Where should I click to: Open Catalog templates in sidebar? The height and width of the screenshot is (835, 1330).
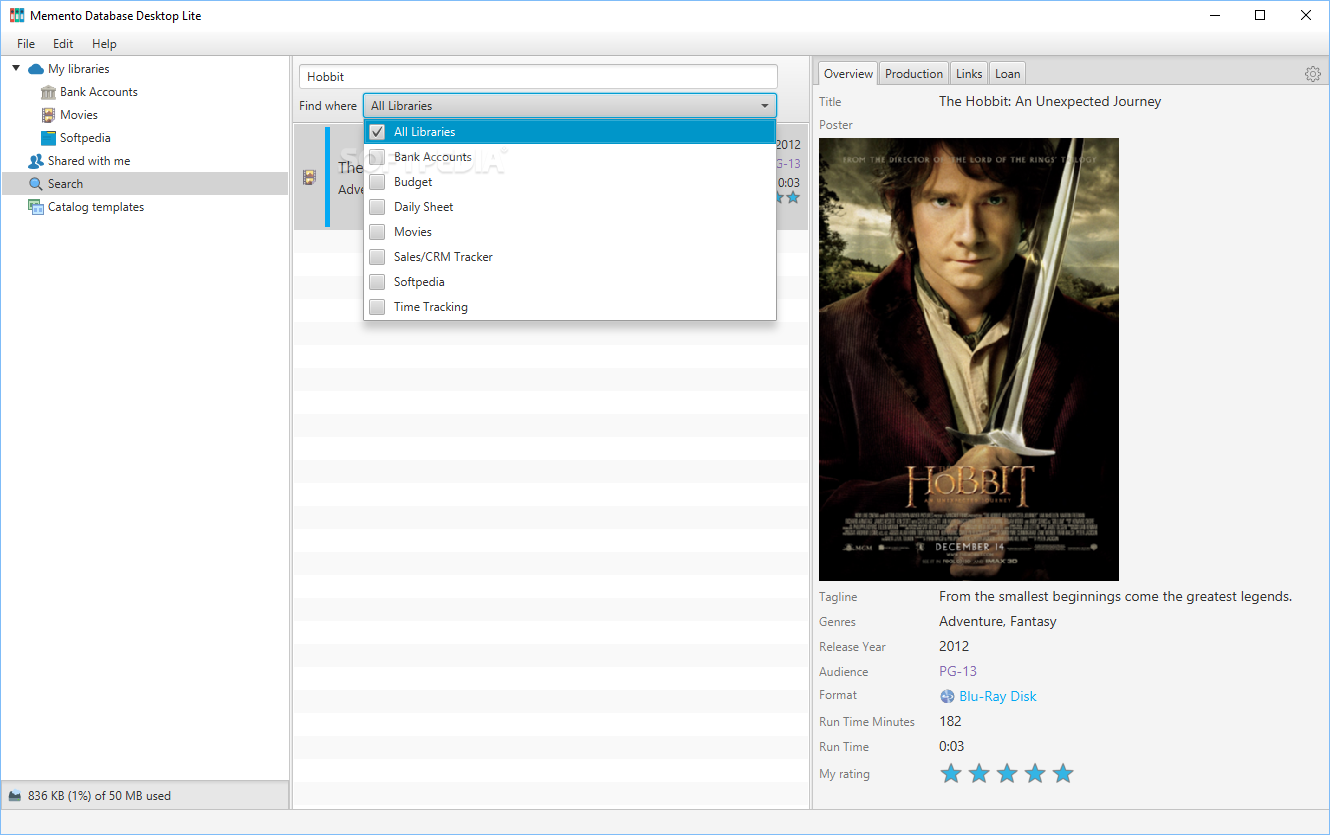(x=96, y=207)
